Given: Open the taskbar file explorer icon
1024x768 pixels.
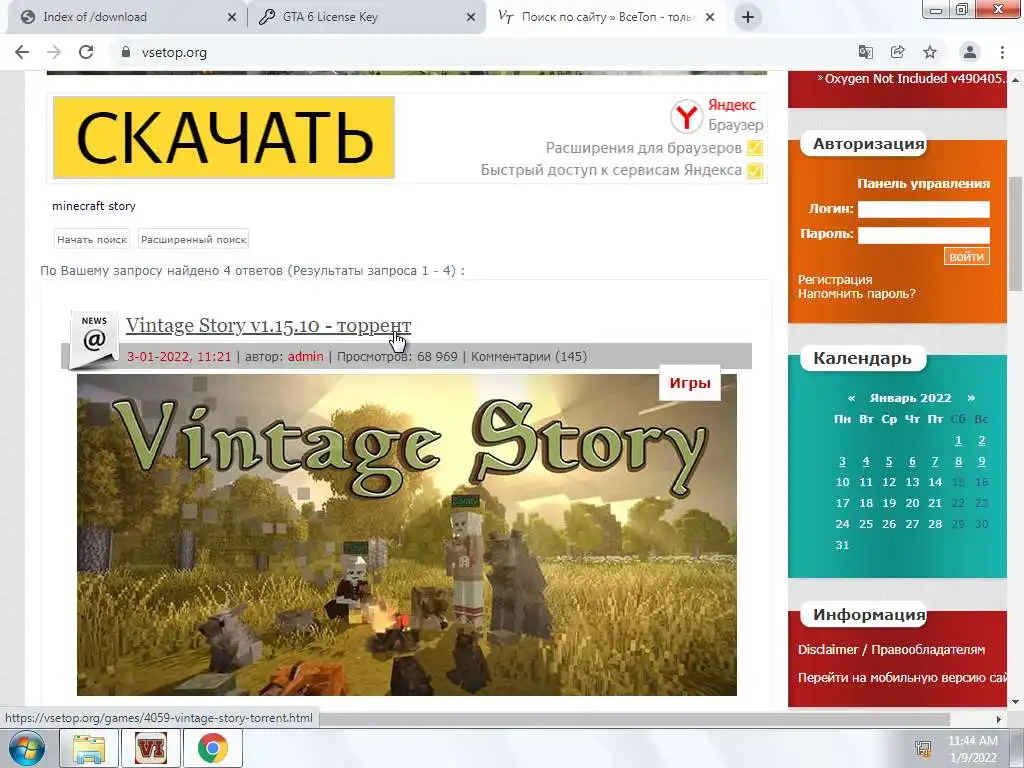Looking at the screenshot, I should pos(89,748).
